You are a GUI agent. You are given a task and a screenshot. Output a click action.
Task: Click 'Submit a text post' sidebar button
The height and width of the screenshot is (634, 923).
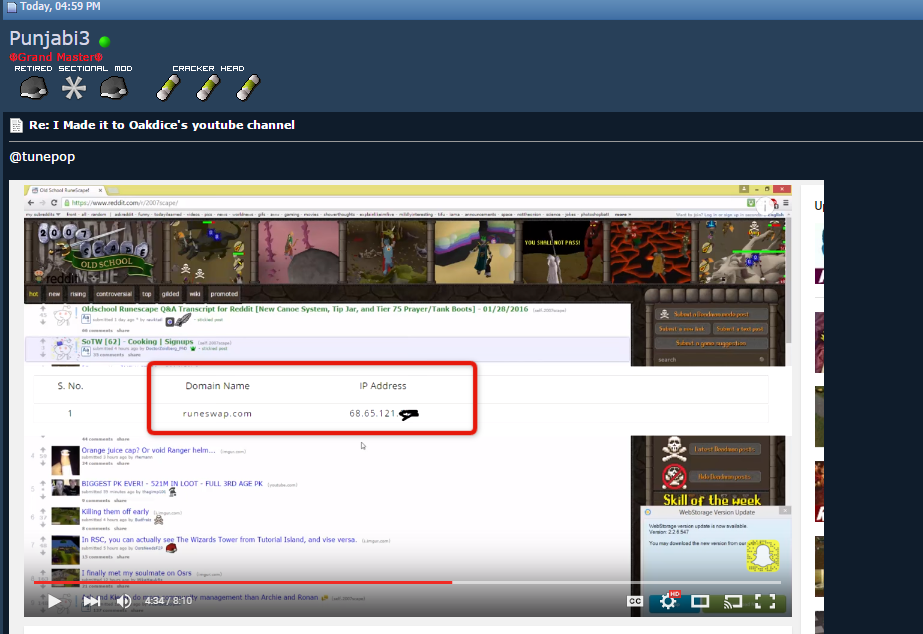click(740, 329)
